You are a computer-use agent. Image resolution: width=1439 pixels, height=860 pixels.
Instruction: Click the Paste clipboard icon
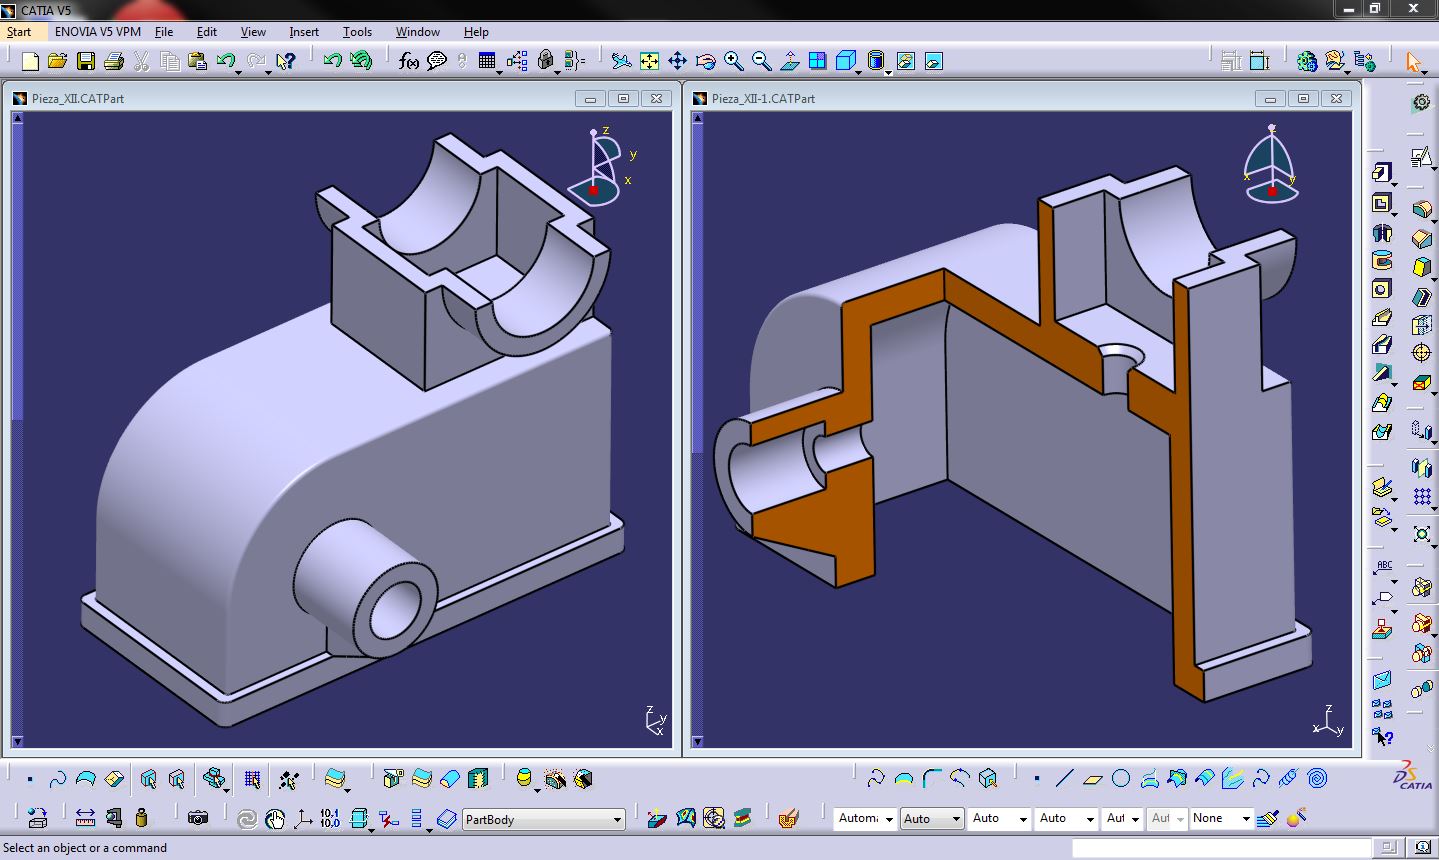coord(197,62)
